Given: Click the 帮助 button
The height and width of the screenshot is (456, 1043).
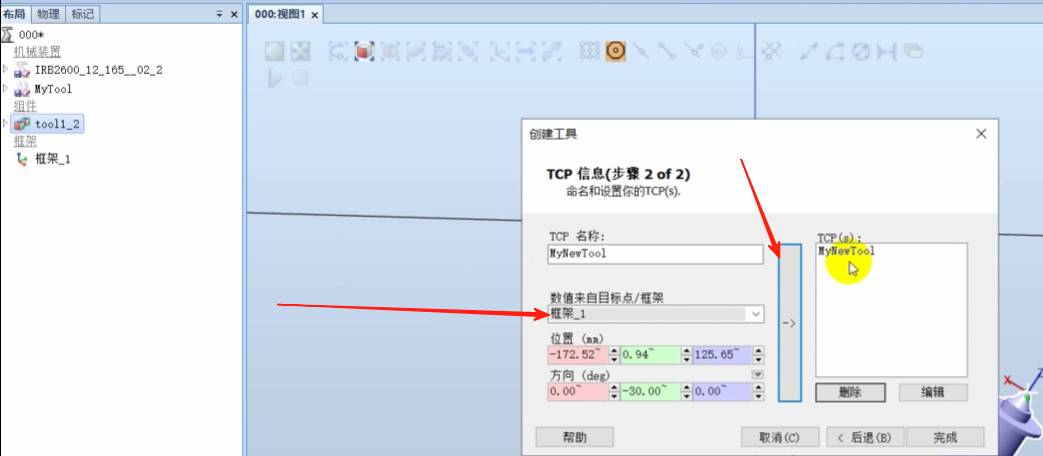Looking at the screenshot, I should pyautogui.click(x=575, y=437).
